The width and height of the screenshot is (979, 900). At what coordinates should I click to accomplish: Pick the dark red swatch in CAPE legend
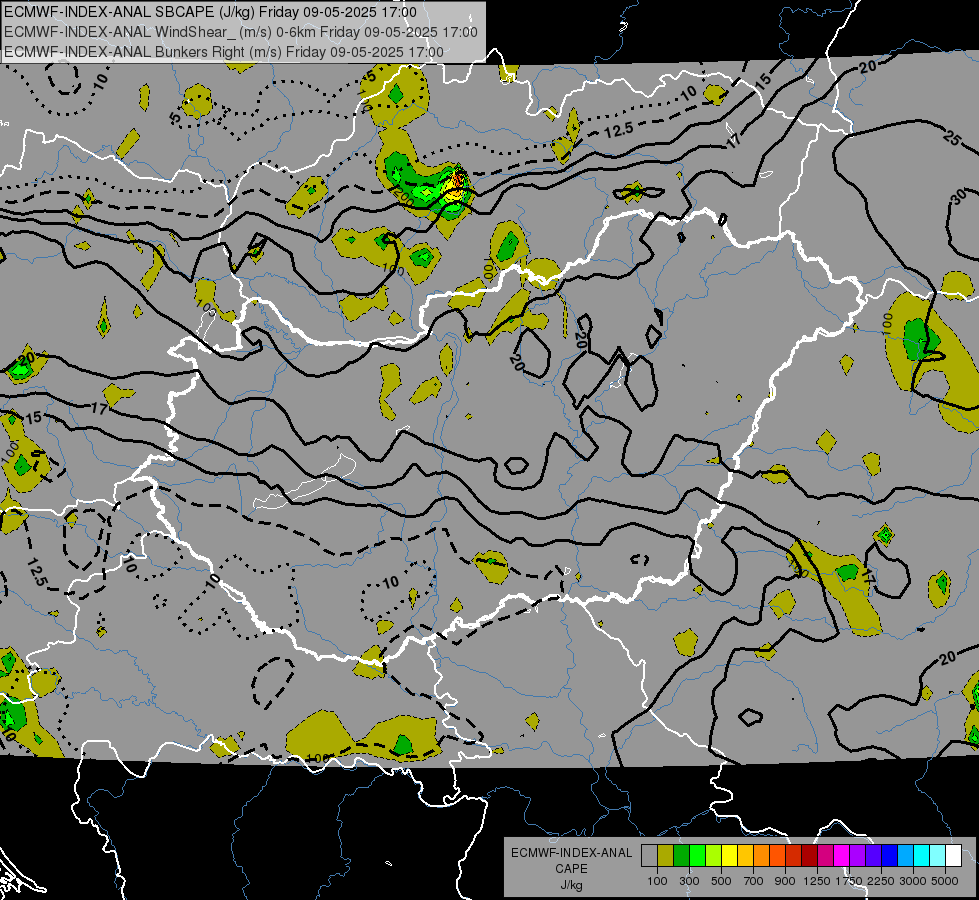pyautogui.click(x=809, y=856)
